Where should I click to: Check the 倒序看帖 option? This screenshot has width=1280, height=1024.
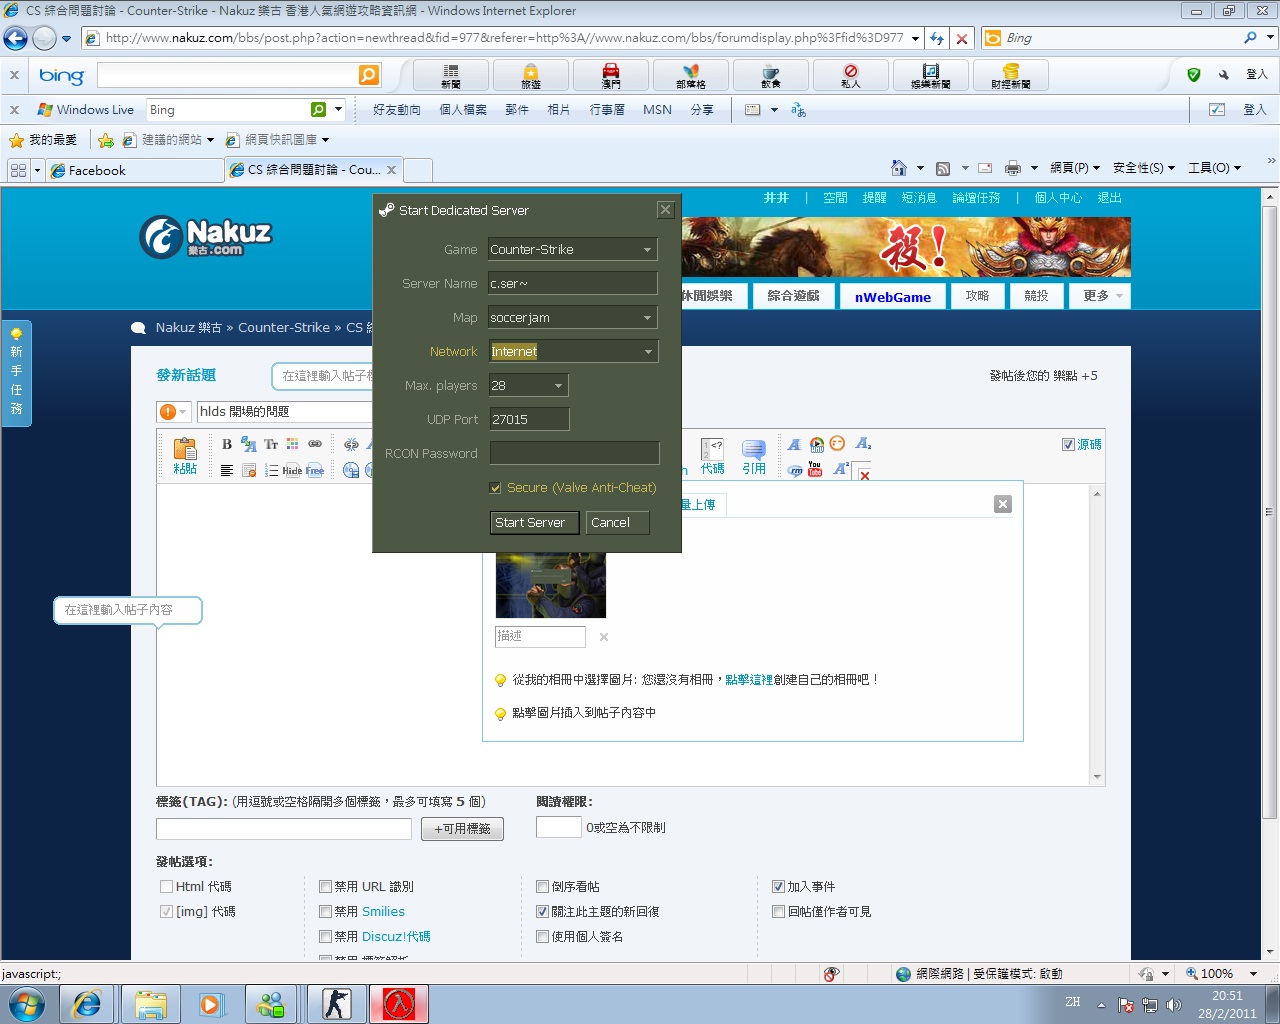click(542, 887)
